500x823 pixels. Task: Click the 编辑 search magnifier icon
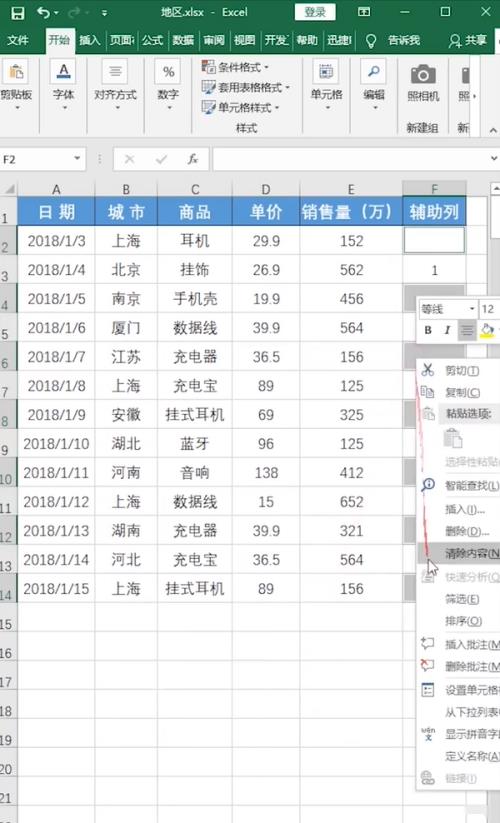pos(374,71)
